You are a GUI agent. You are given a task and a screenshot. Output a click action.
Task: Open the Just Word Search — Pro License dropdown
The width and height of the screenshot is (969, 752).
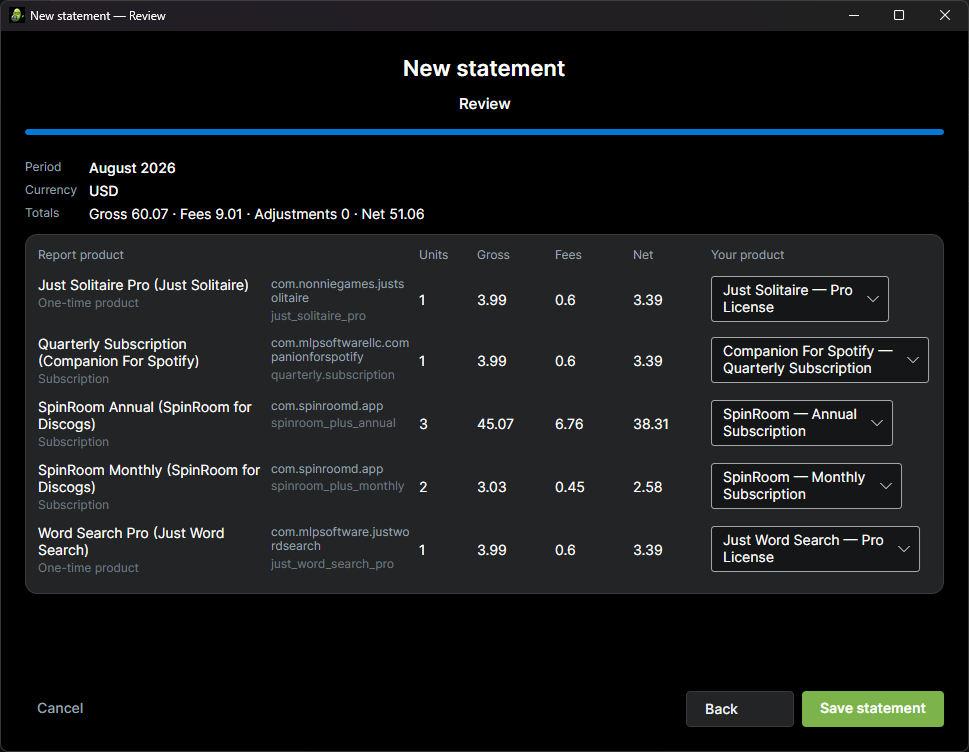click(x=815, y=549)
